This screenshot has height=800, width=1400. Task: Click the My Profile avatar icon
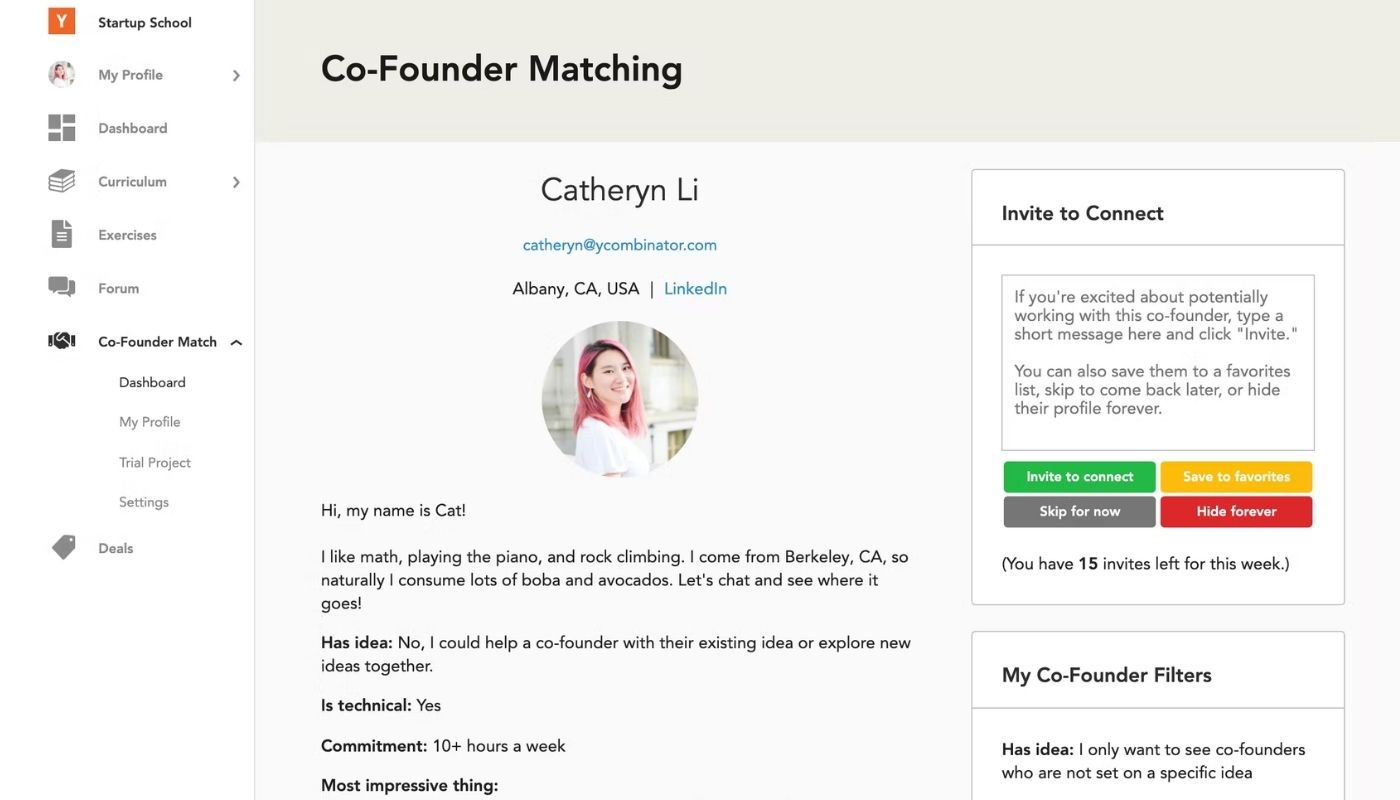pos(61,74)
